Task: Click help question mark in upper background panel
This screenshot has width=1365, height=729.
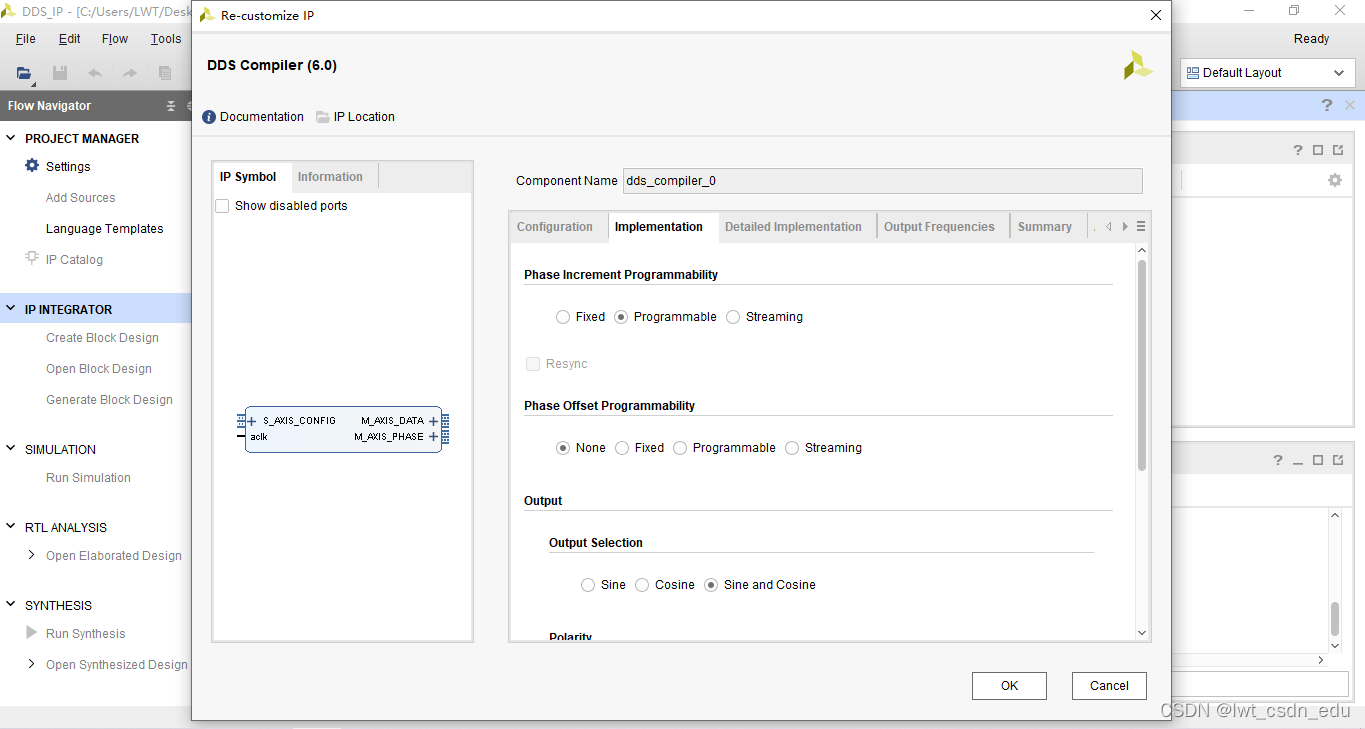Action: coord(1298,150)
